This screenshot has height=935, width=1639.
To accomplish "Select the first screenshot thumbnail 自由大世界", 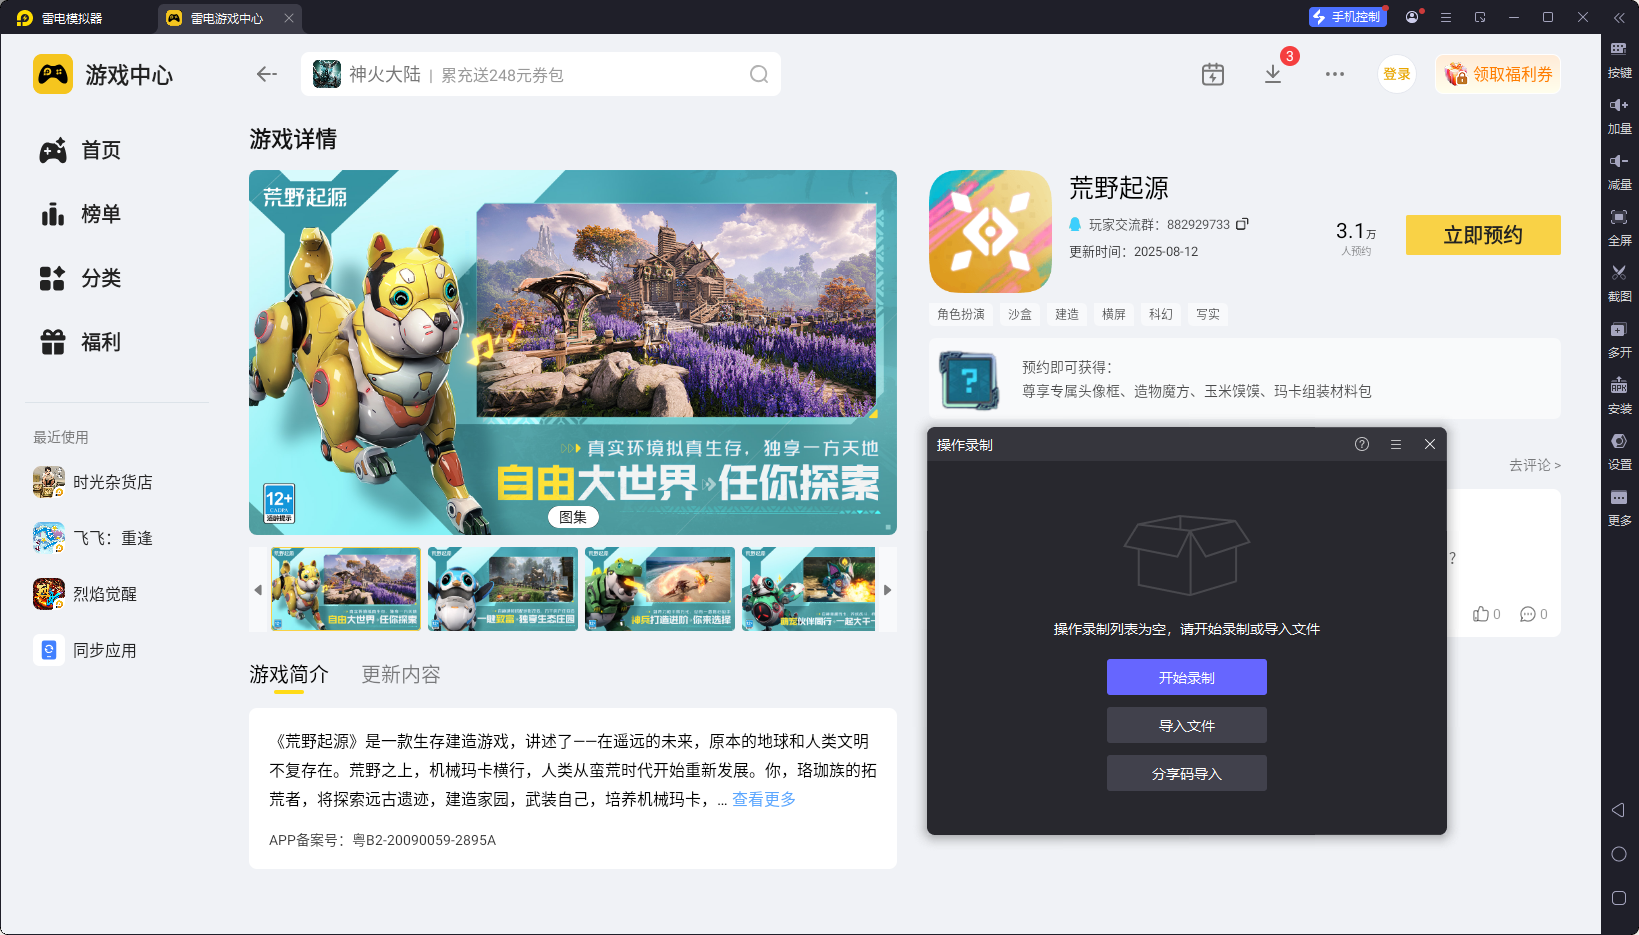I will (345, 589).
